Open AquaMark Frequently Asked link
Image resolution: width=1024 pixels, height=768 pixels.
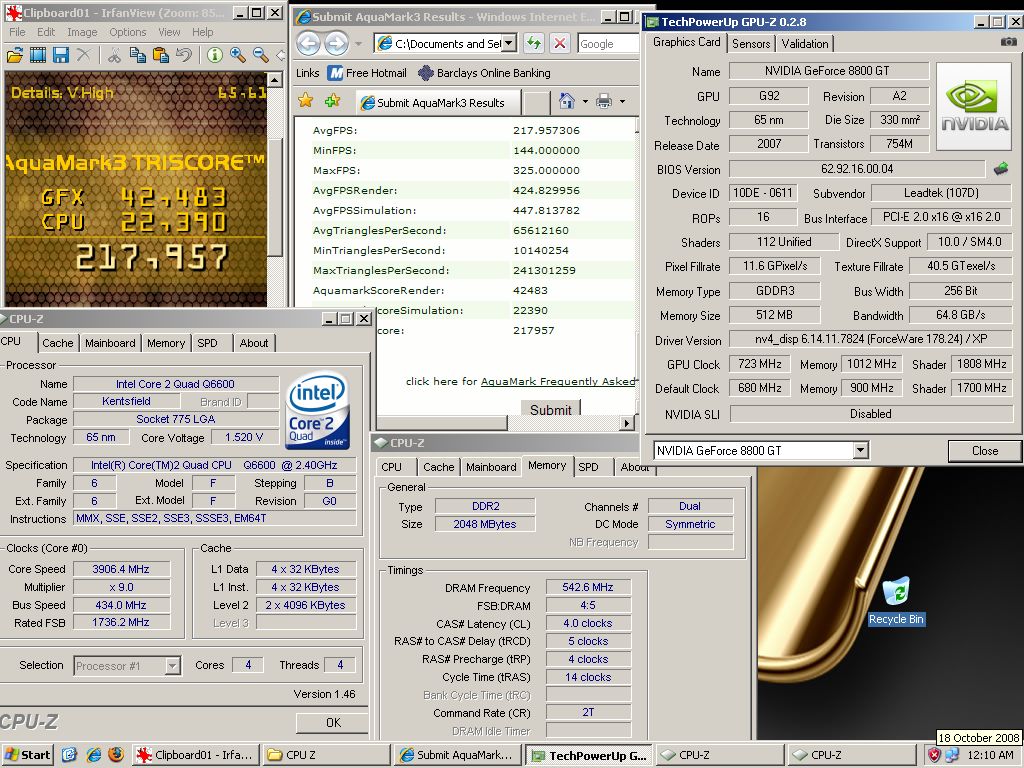pos(558,381)
